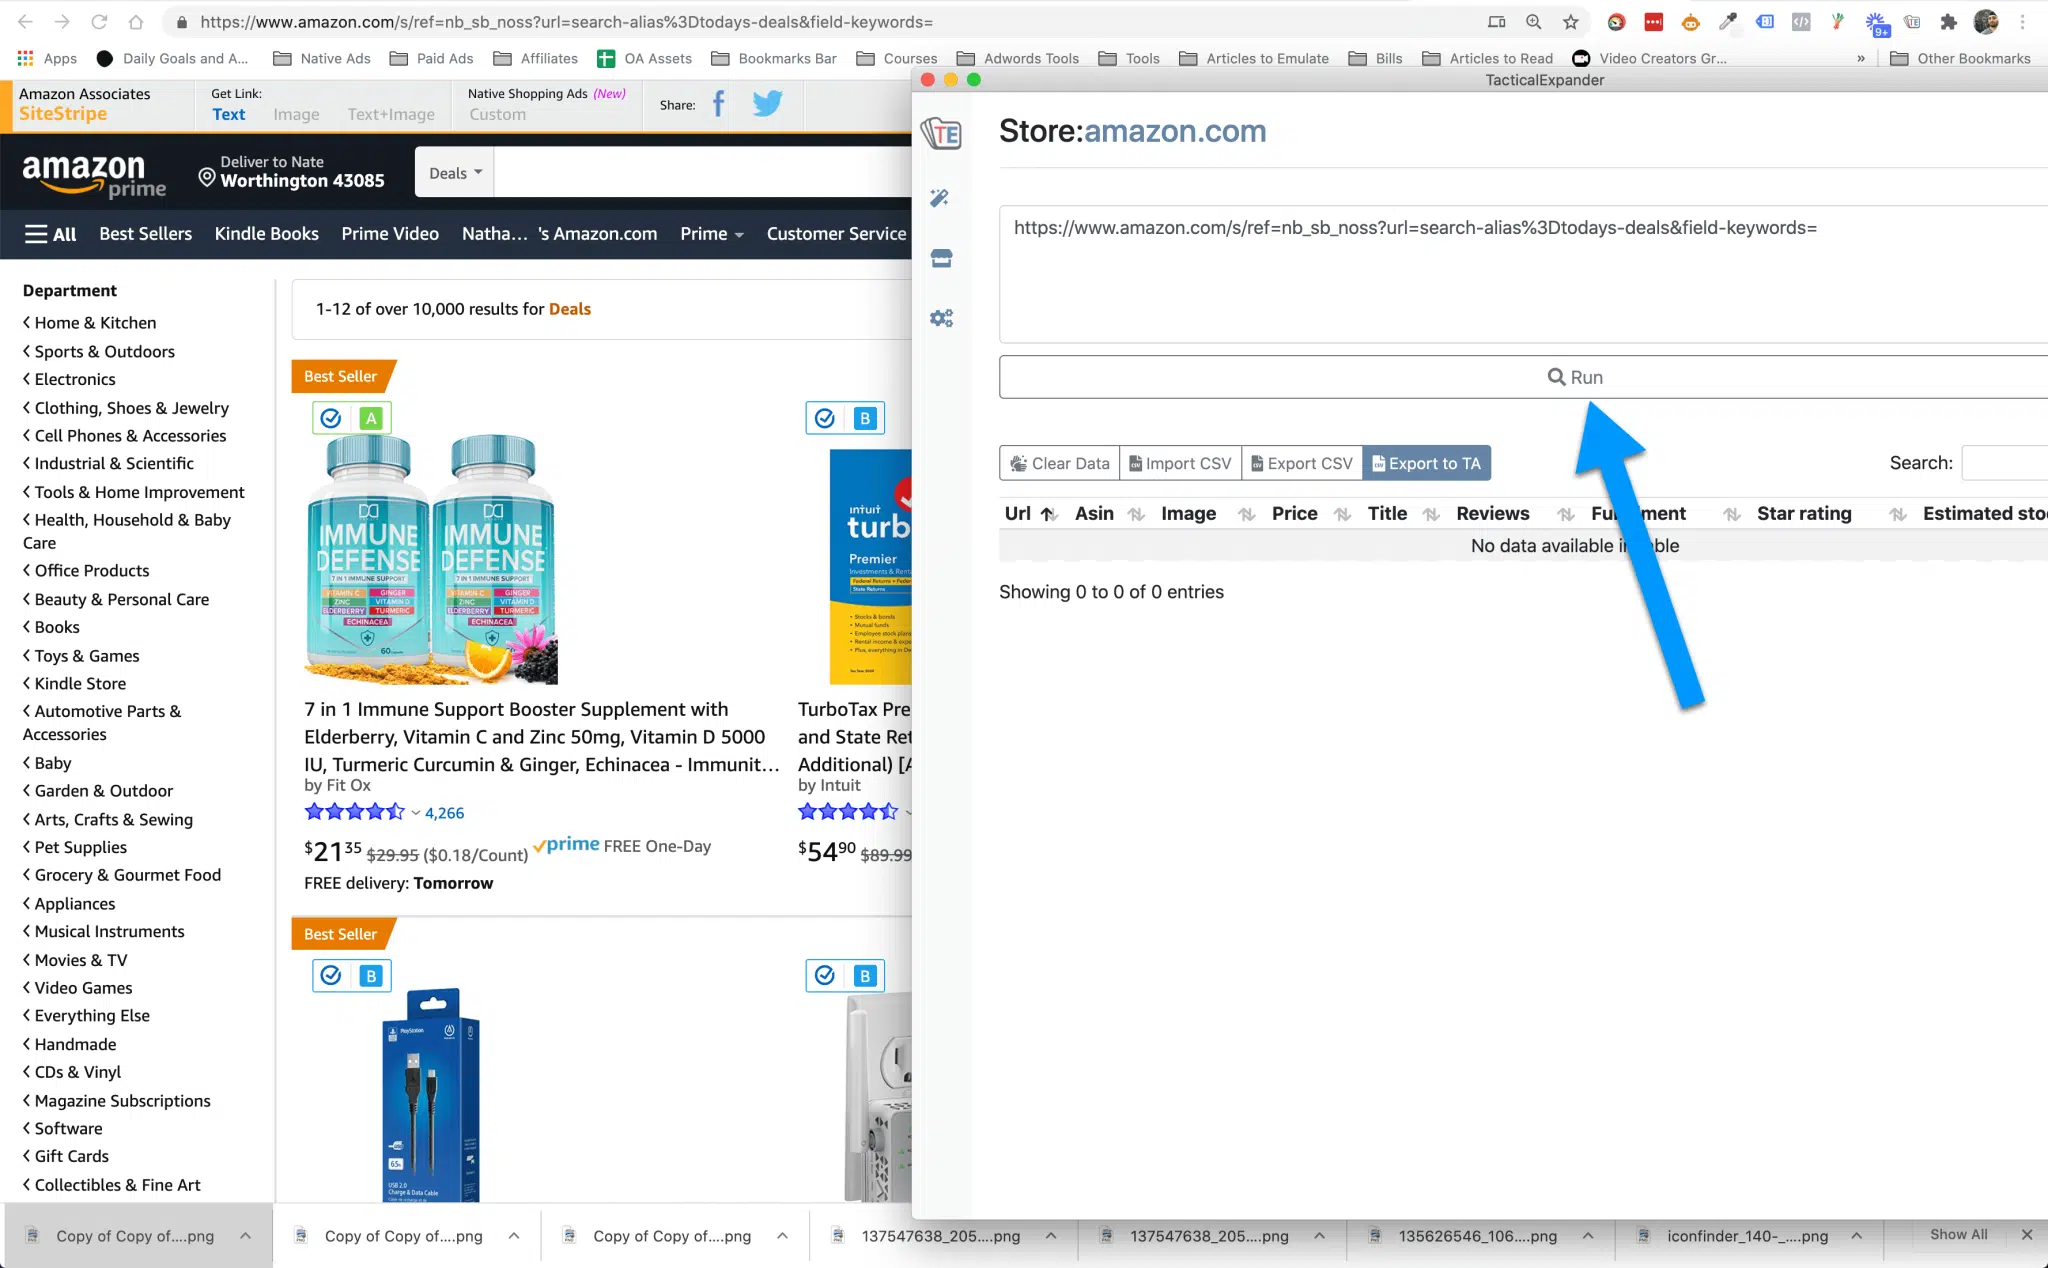Screen dimensions: 2048x1268
Task: Click the A grade badge on Immune Defense
Action: click(371, 418)
